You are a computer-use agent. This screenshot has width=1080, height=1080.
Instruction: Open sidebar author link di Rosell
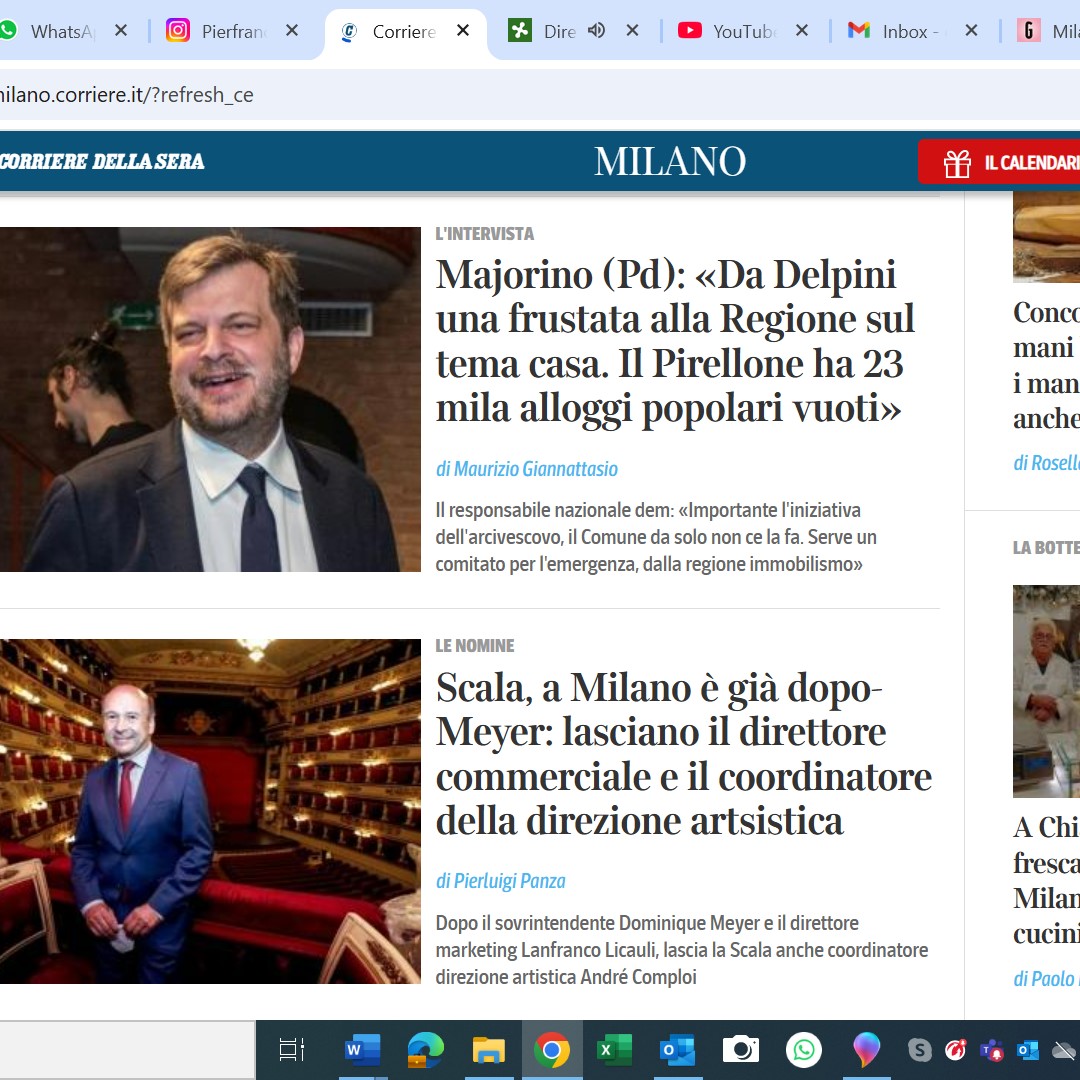pyautogui.click(x=1046, y=463)
